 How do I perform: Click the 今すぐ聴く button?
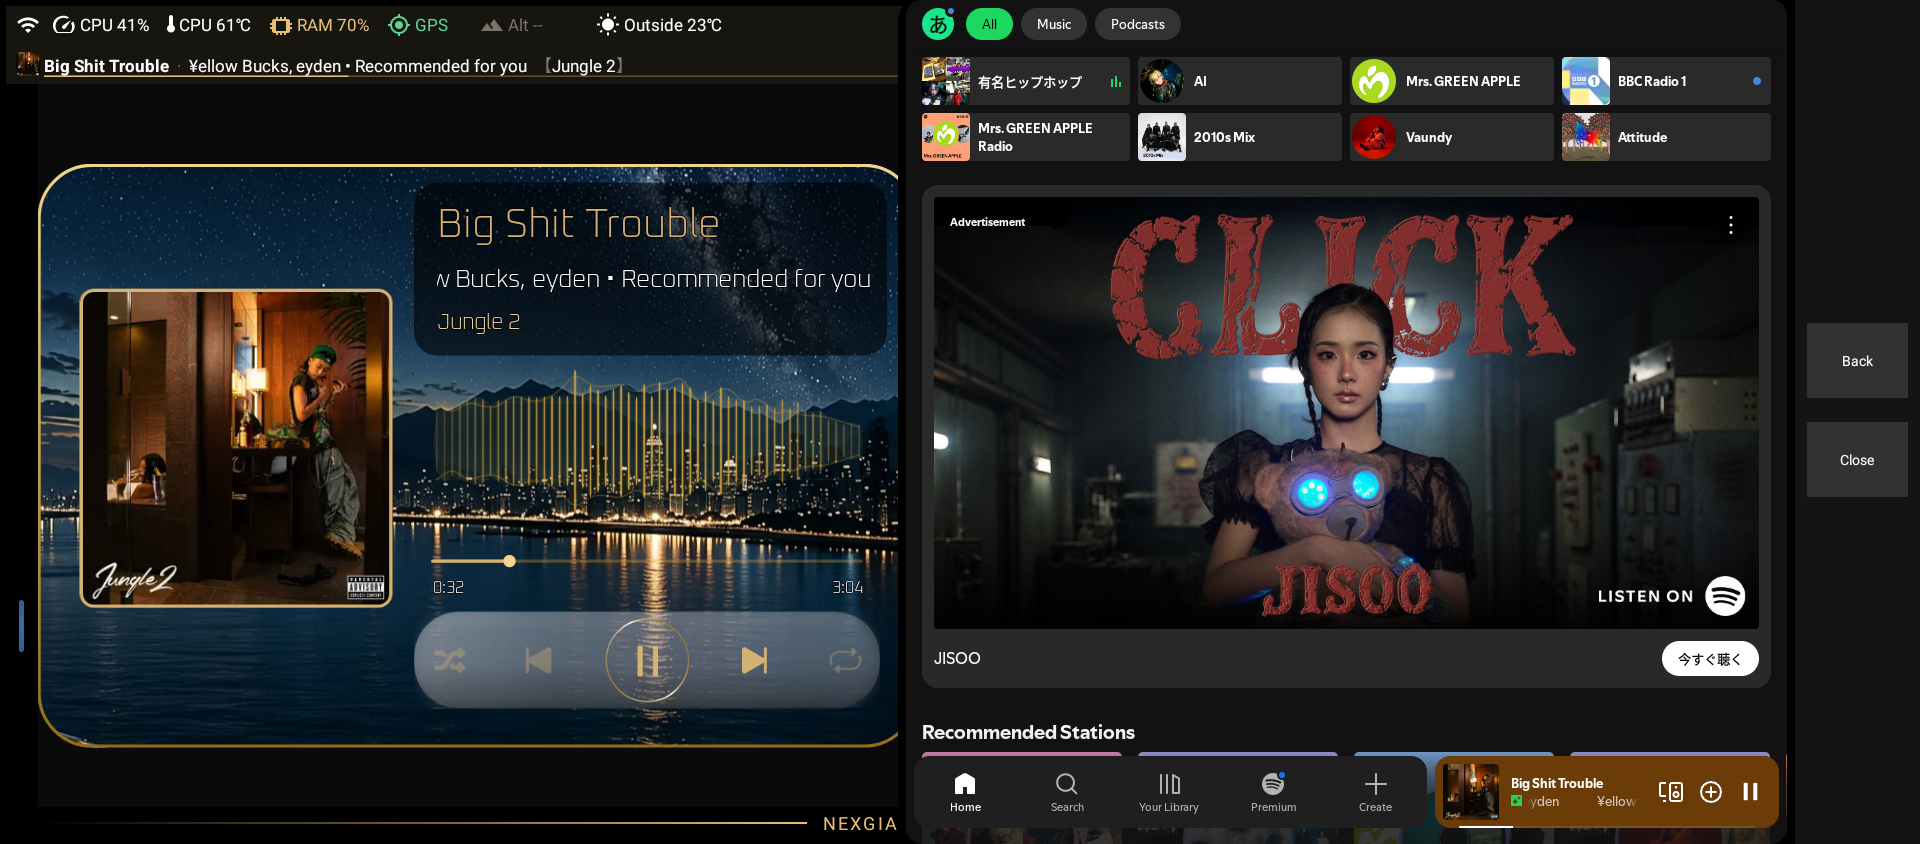(x=1710, y=659)
